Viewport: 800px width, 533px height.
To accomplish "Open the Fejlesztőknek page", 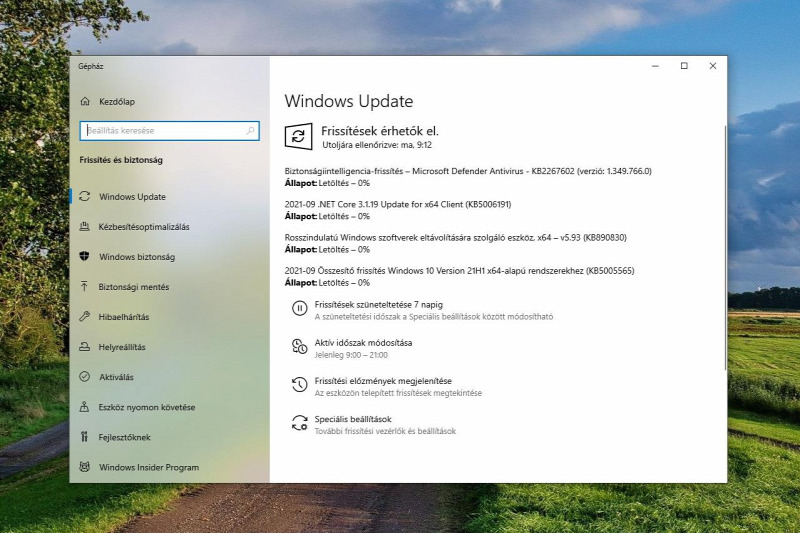I will (x=168, y=437).
